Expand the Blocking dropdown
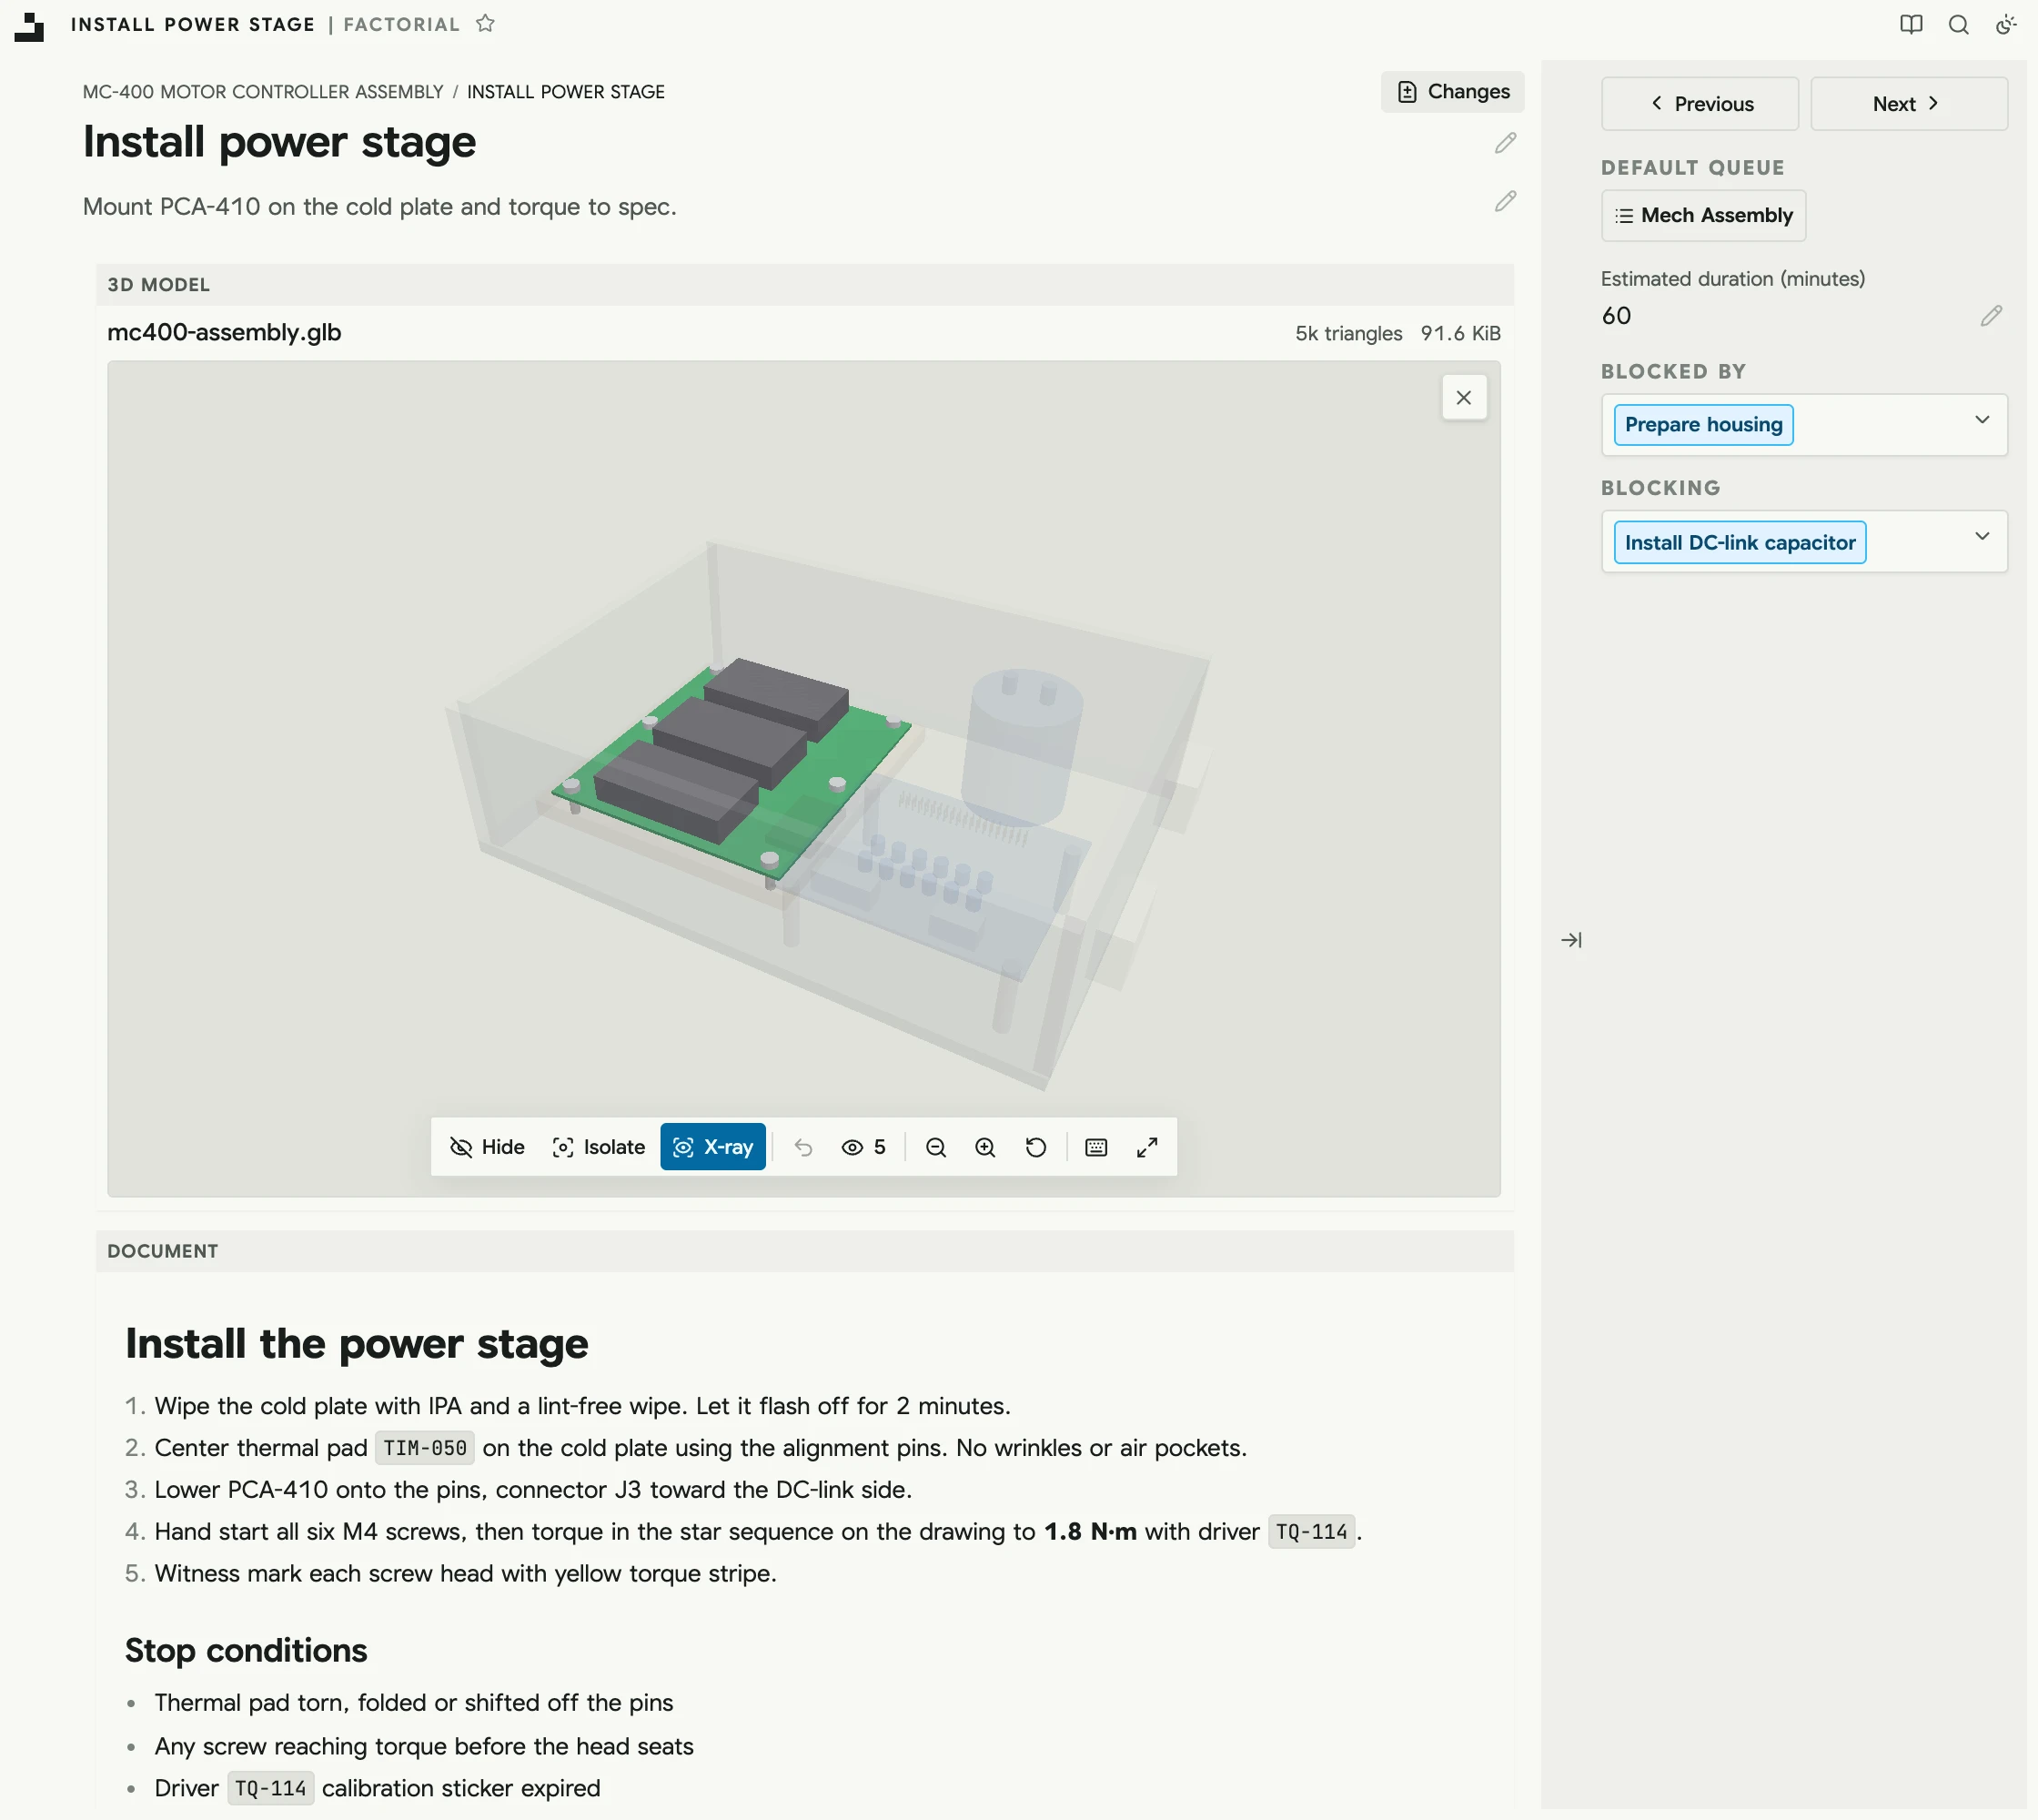This screenshot has width=2038, height=1820. 1982,537
